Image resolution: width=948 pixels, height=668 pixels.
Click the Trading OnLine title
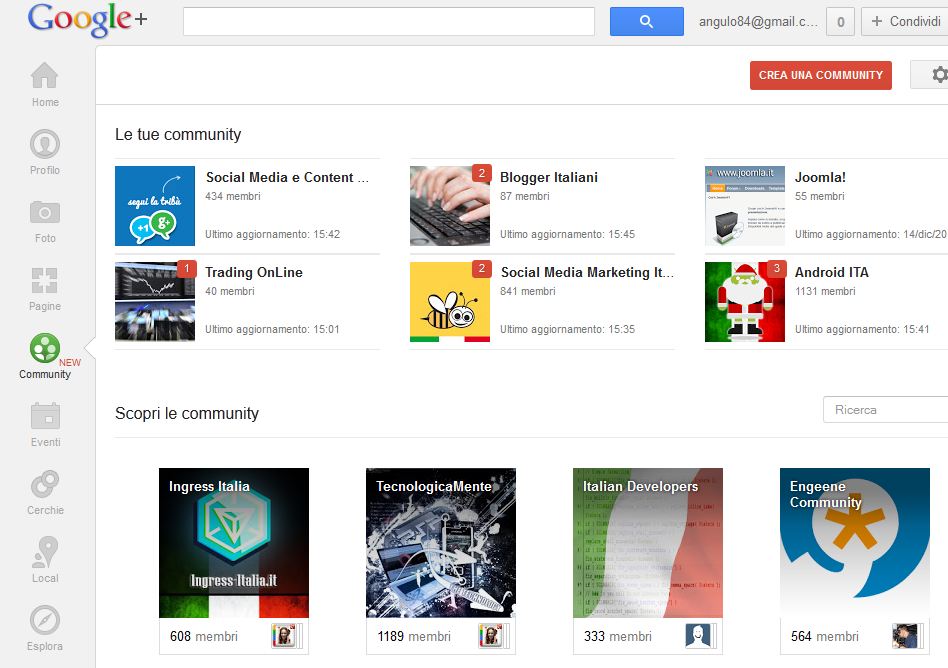coord(254,272)
